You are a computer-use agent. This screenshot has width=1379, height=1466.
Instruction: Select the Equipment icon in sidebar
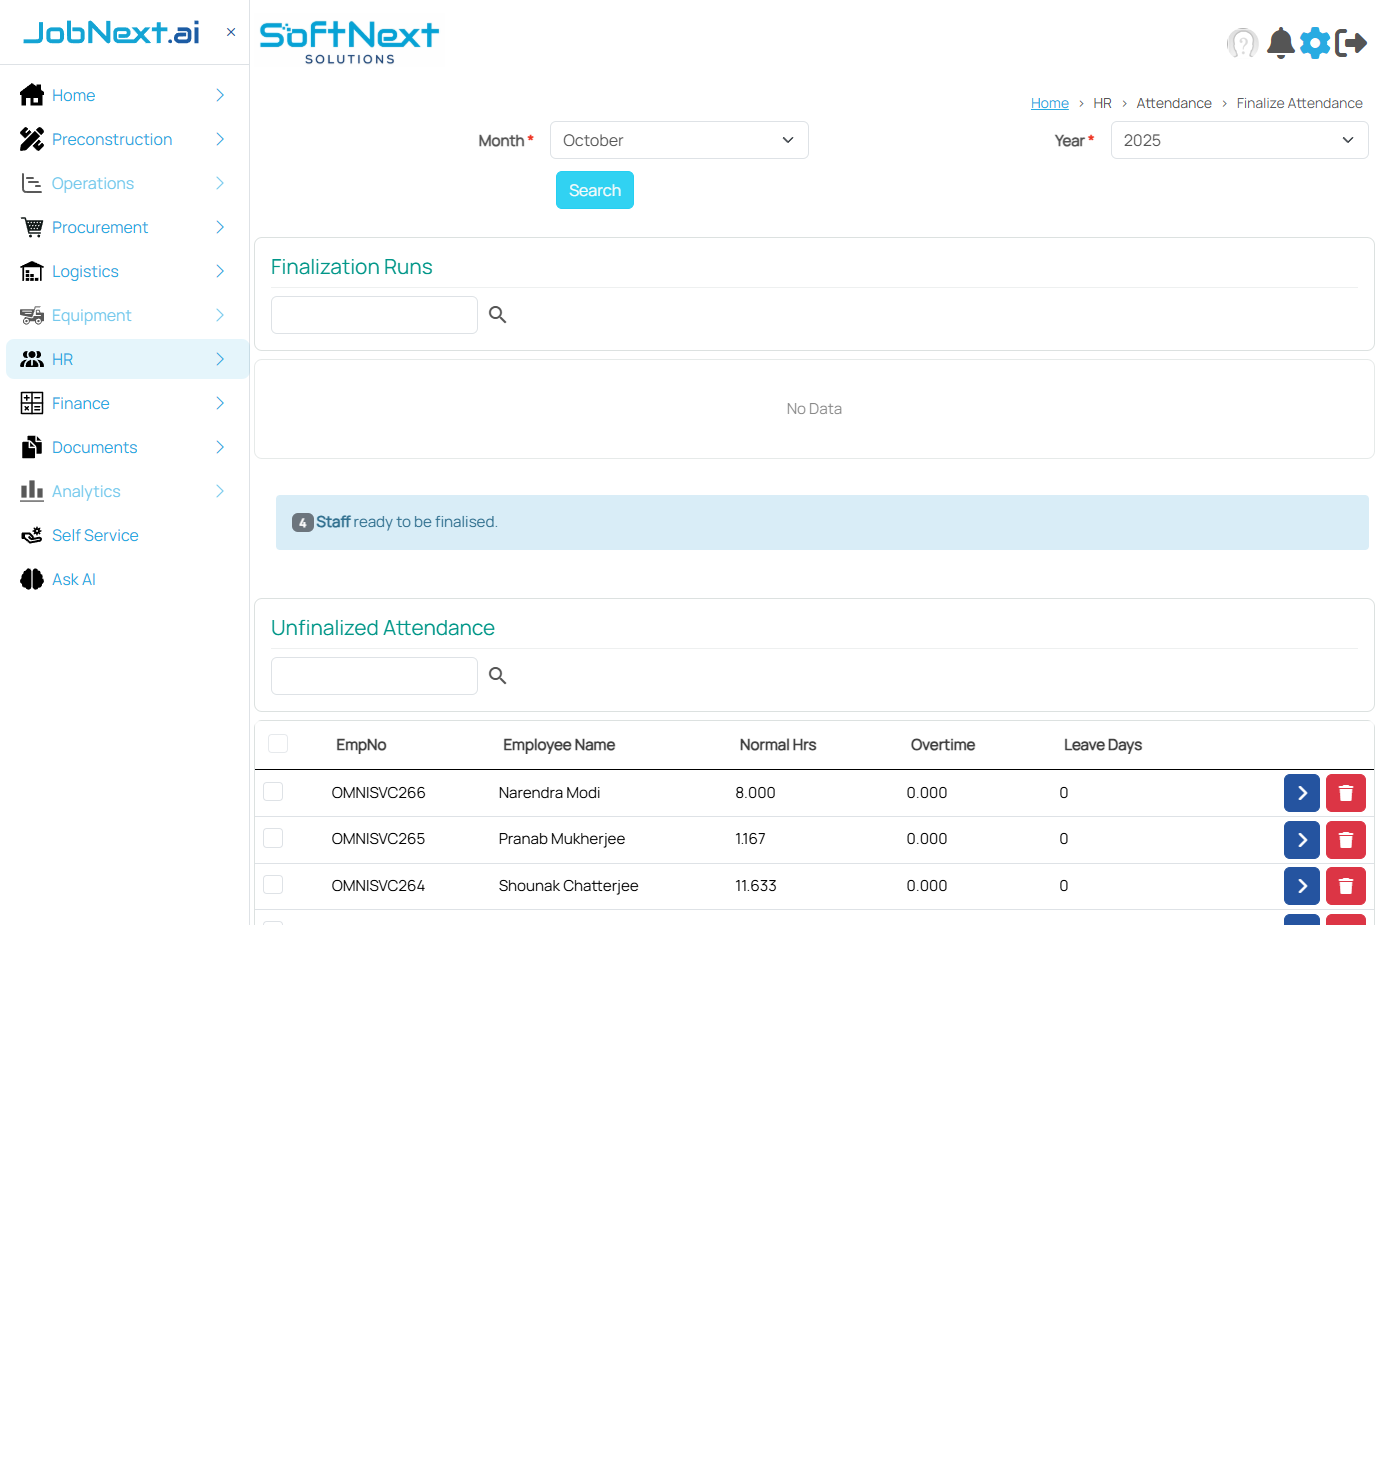point(31,315)
